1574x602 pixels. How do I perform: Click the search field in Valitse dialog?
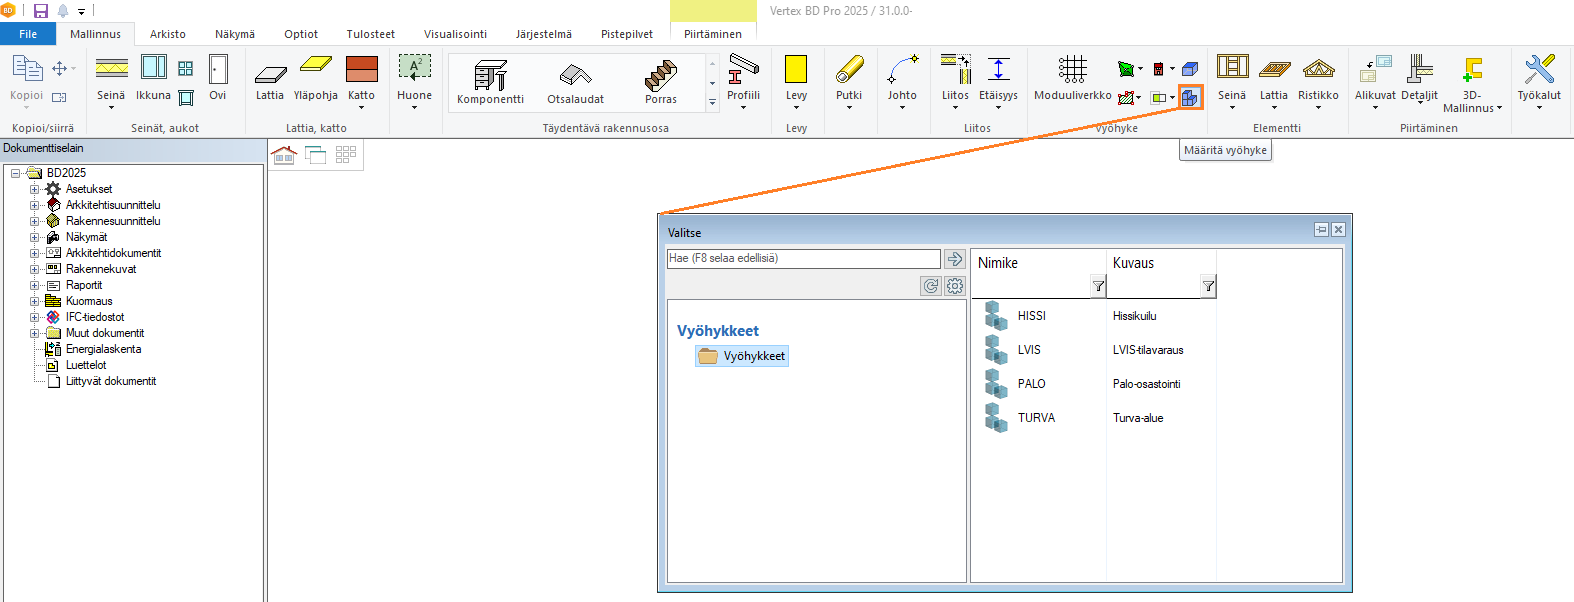[803, 258]
